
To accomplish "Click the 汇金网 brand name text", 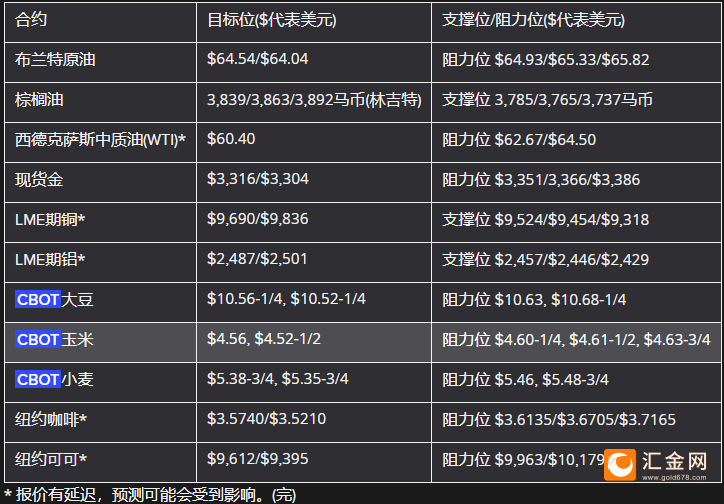I will click(674, 460).
